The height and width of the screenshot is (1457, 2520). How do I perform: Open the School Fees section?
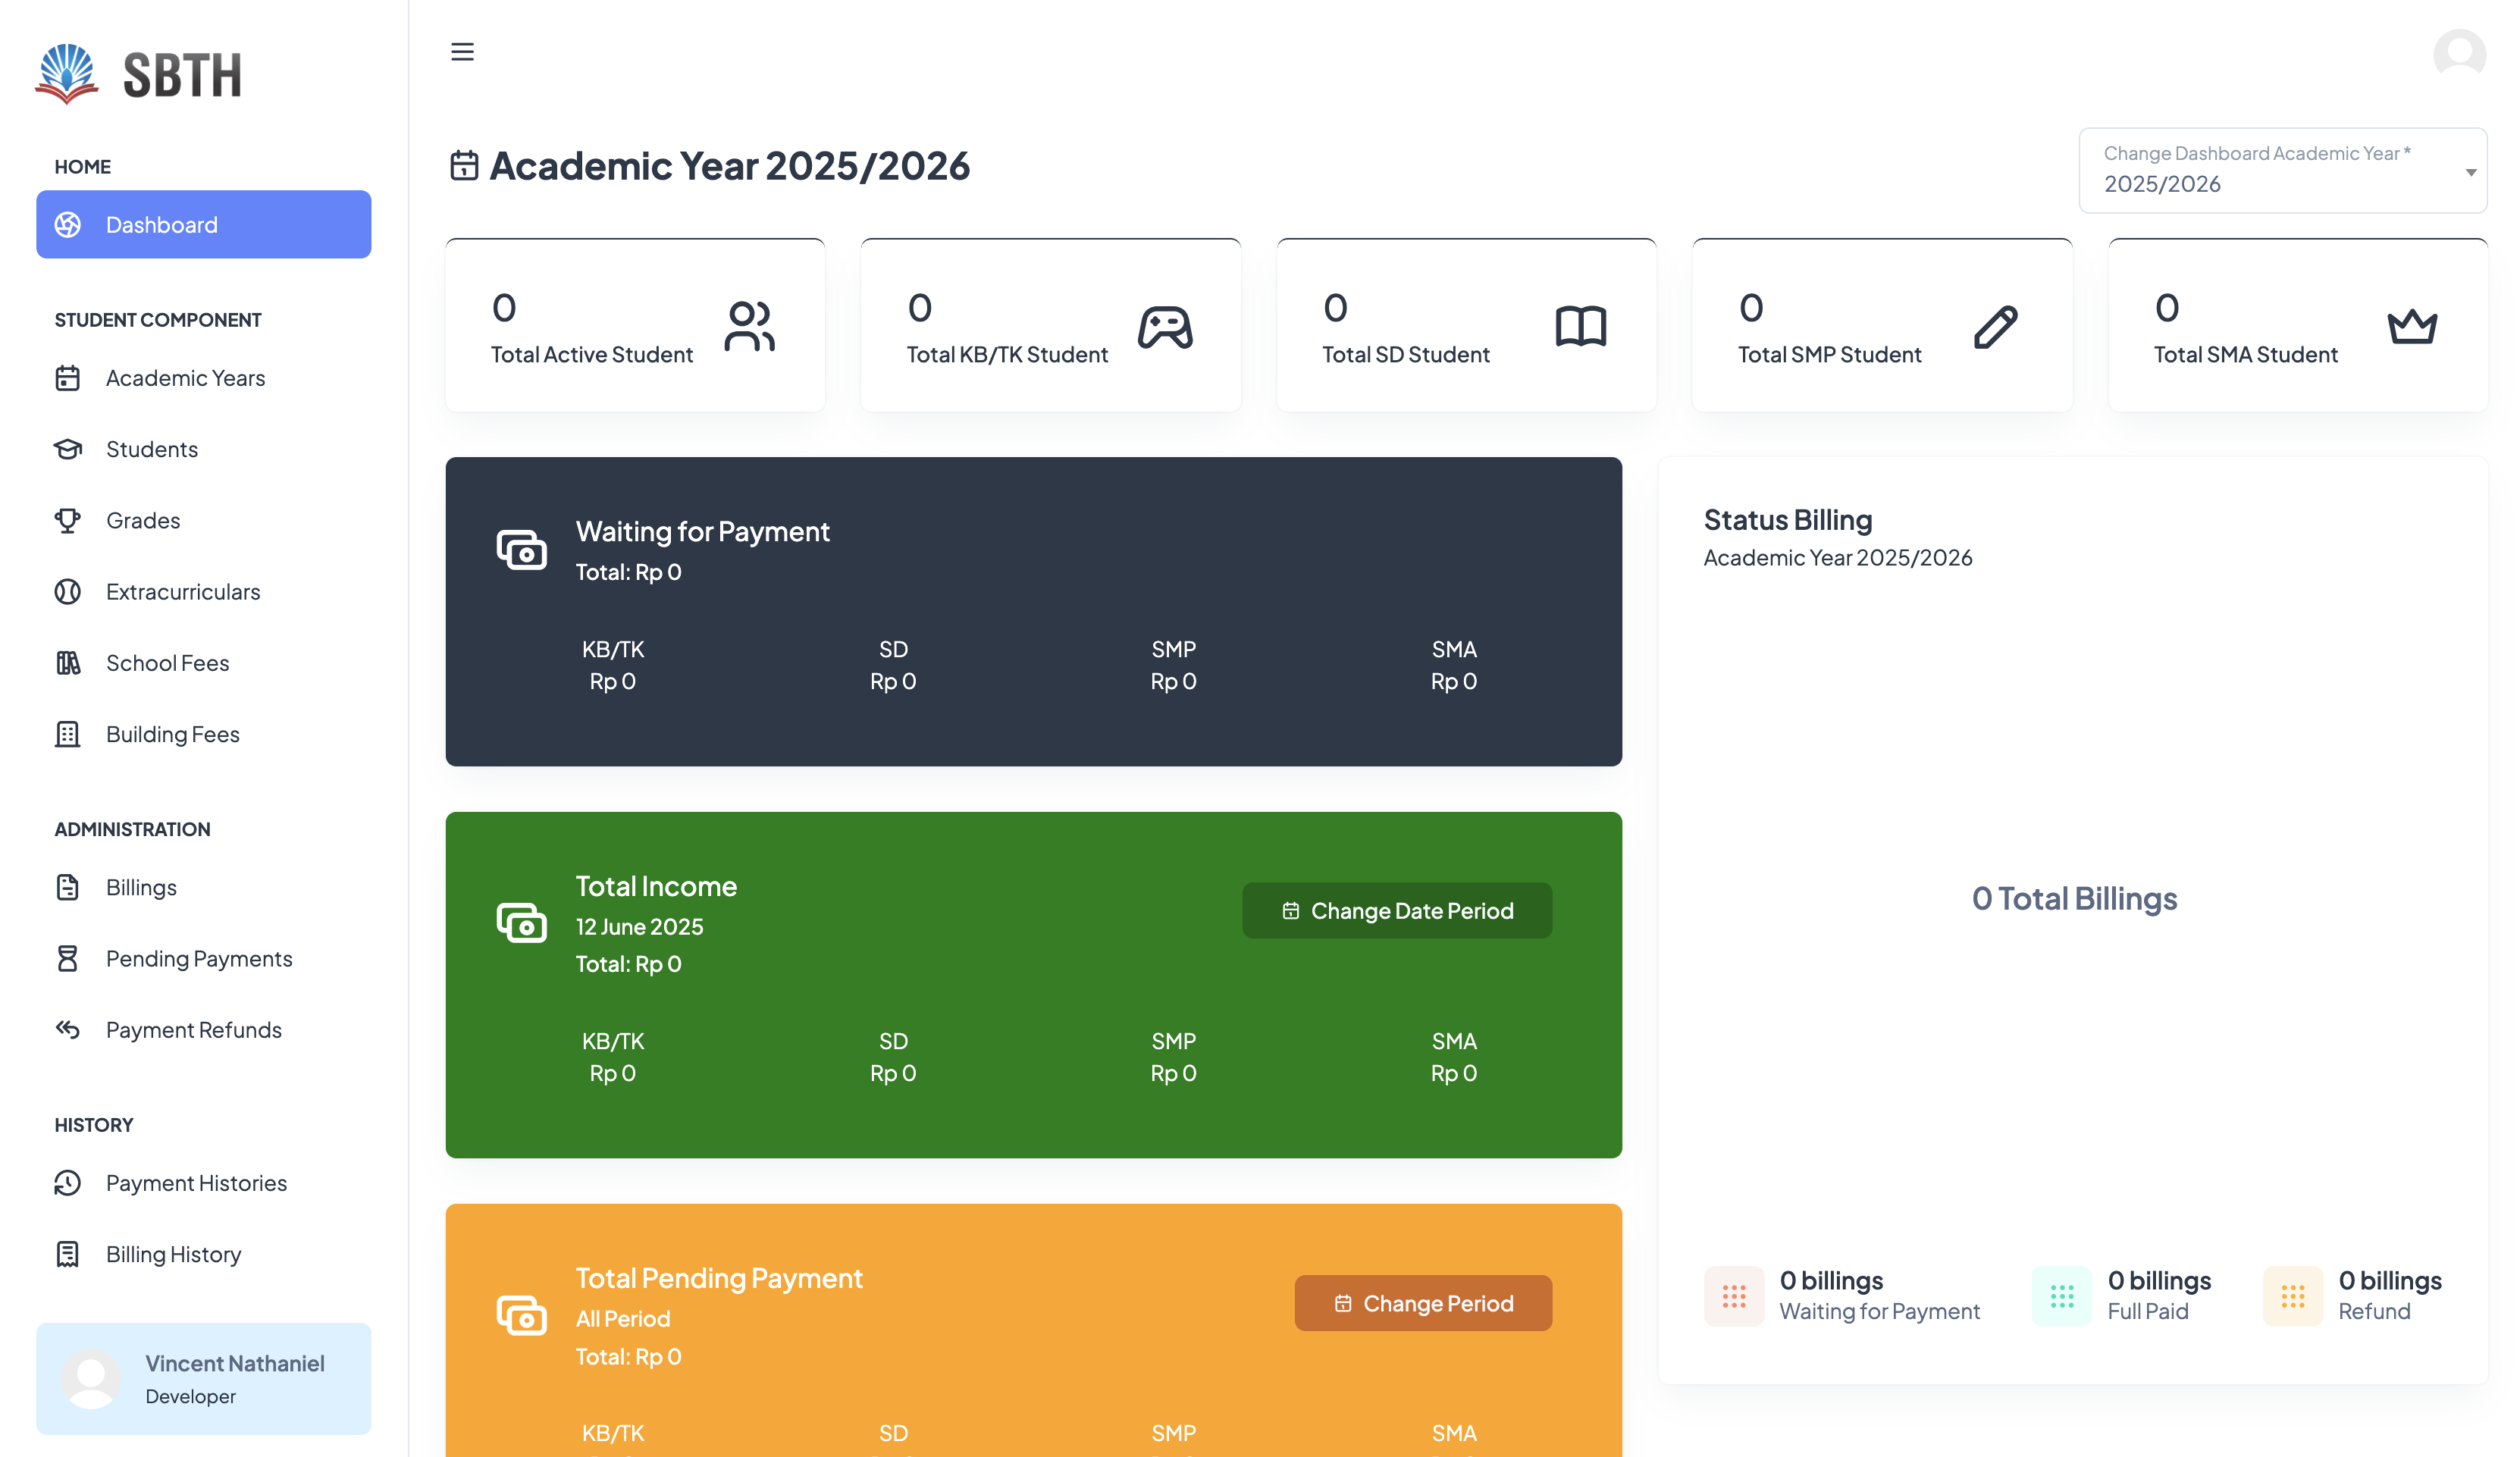[167, 663]
